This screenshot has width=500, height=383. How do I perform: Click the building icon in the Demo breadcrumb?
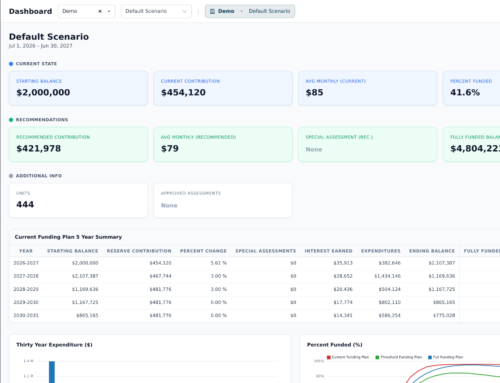pyautogui.click(x=212, y=11)
